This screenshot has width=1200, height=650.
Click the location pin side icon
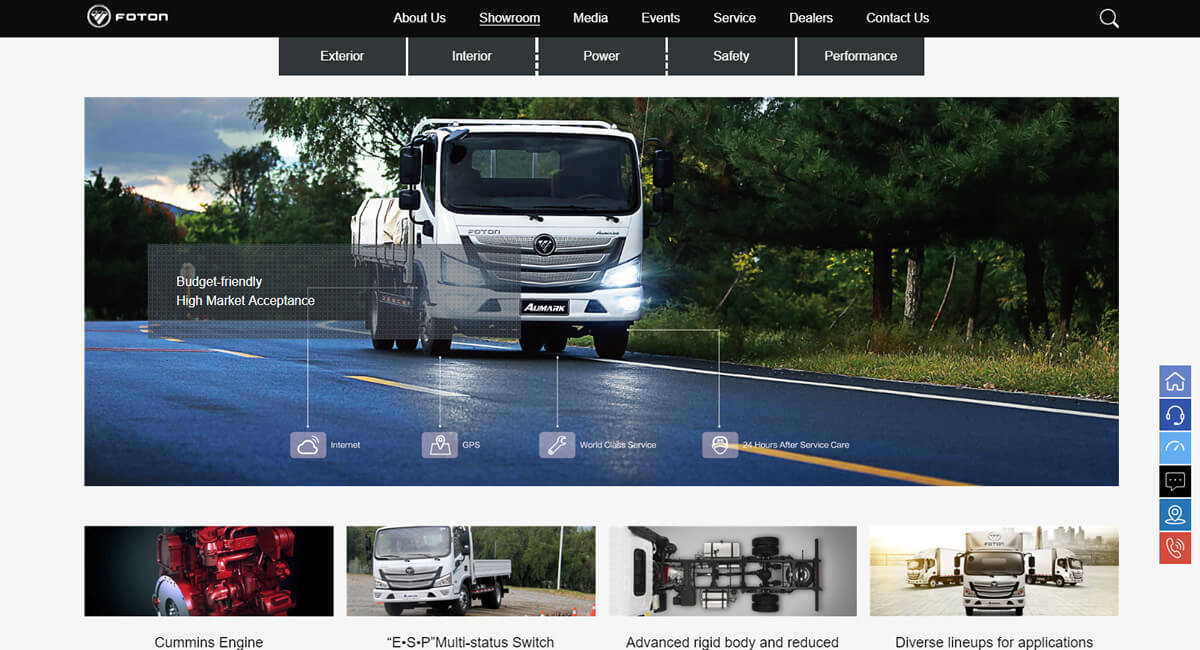point(1175,514)
